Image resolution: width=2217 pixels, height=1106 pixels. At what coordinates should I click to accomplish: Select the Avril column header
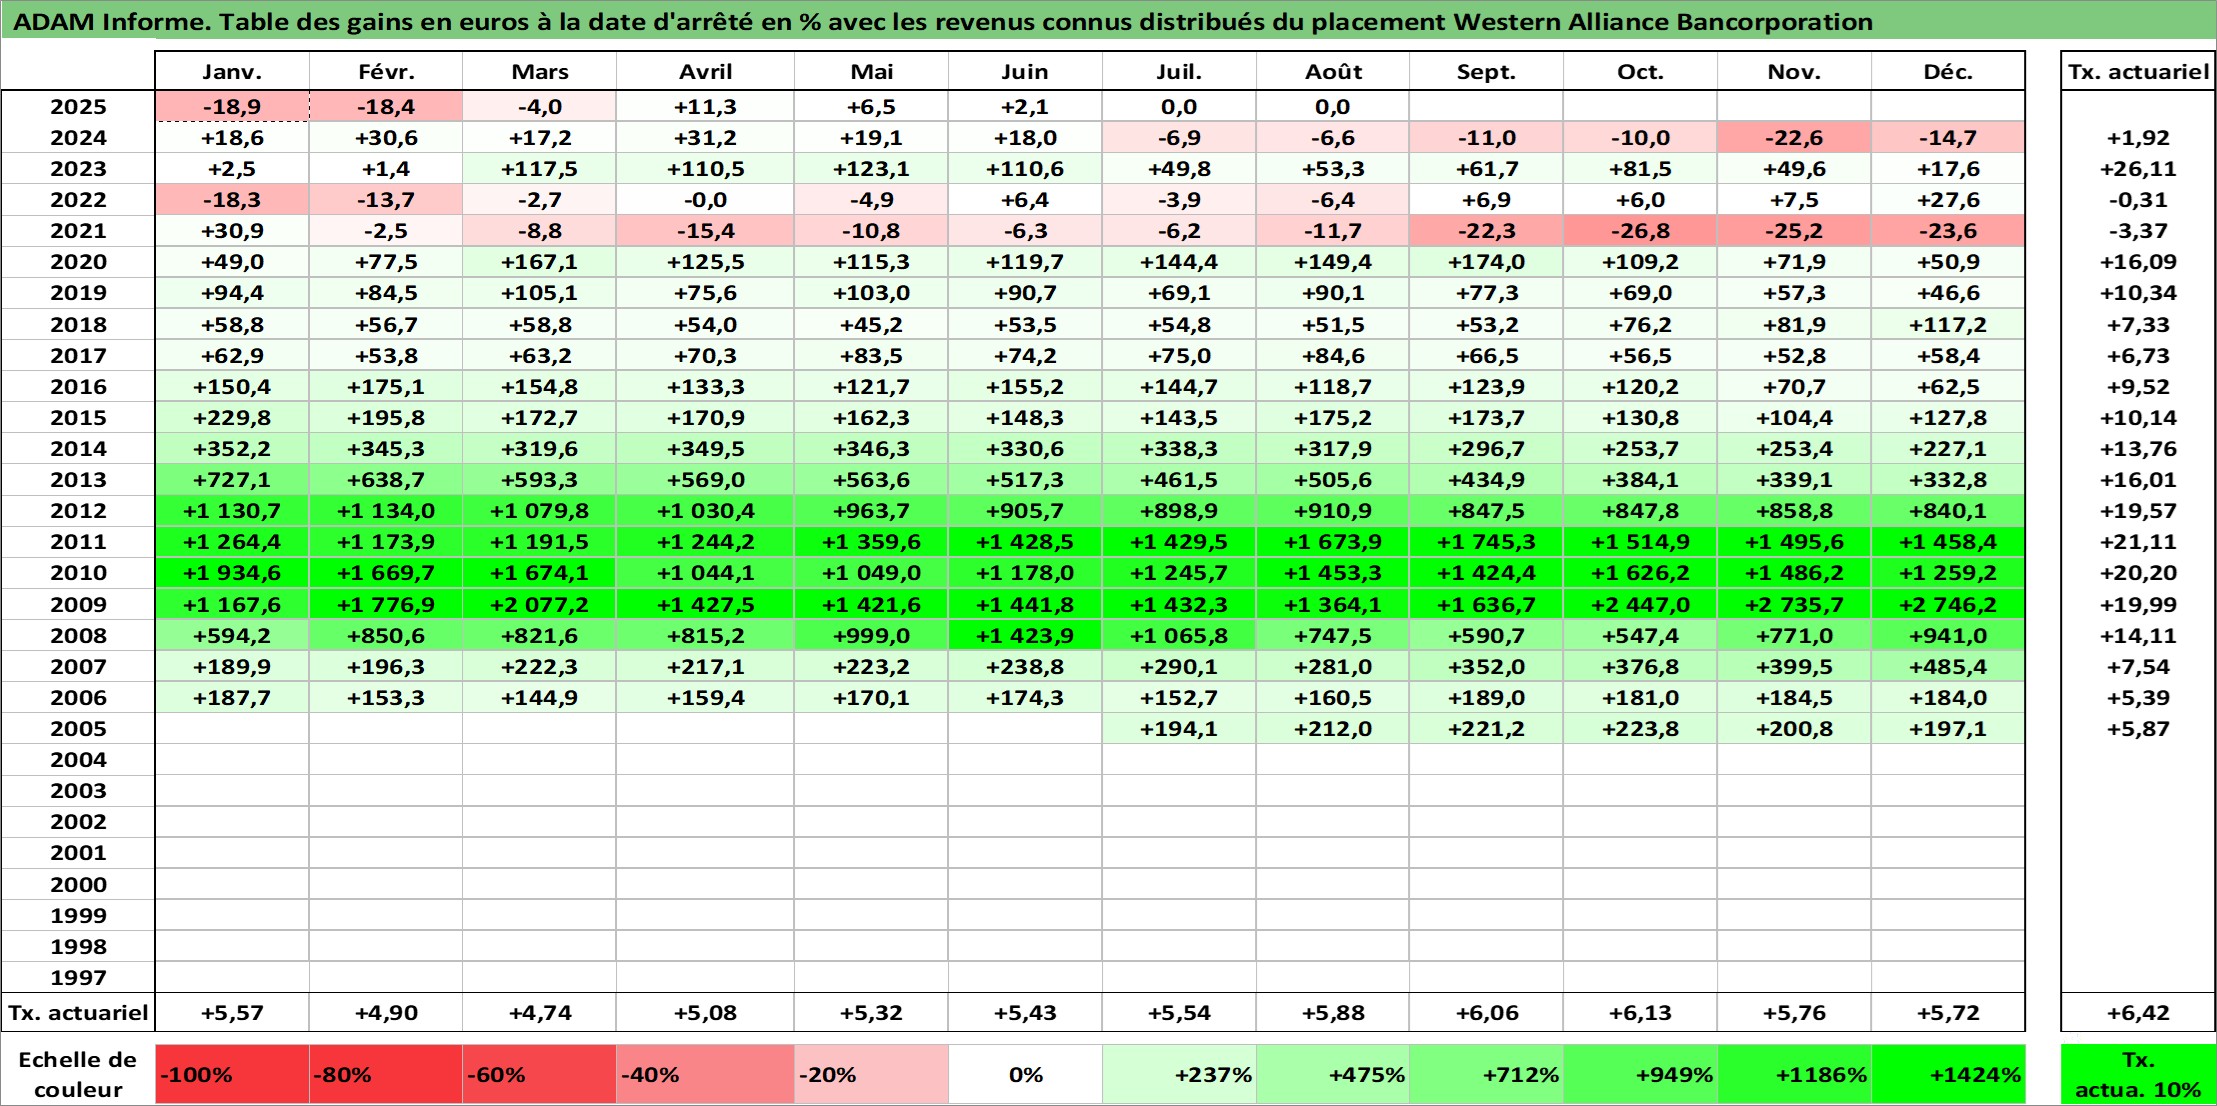pos(705,72)
